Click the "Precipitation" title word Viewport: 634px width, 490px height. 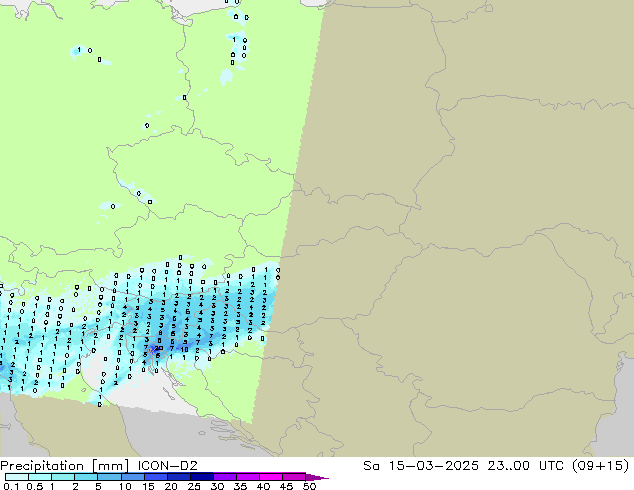[42, 466]
